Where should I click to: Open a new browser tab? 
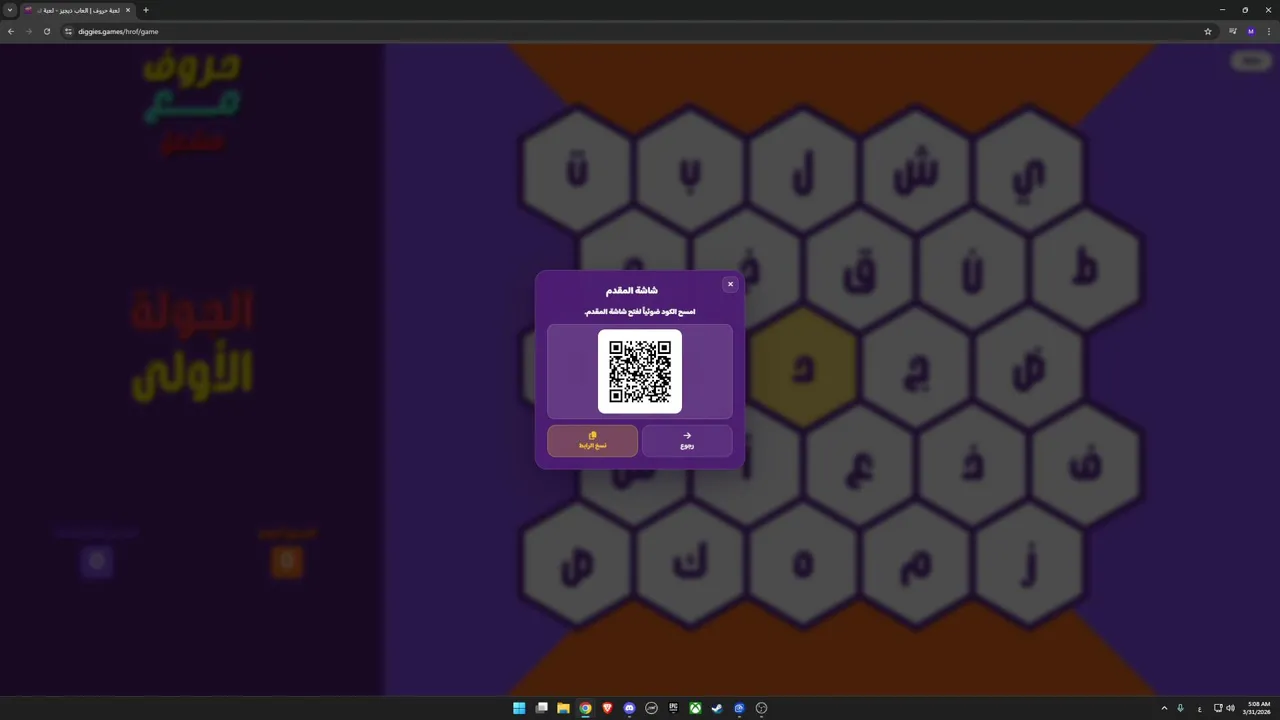tap(146, 10)
